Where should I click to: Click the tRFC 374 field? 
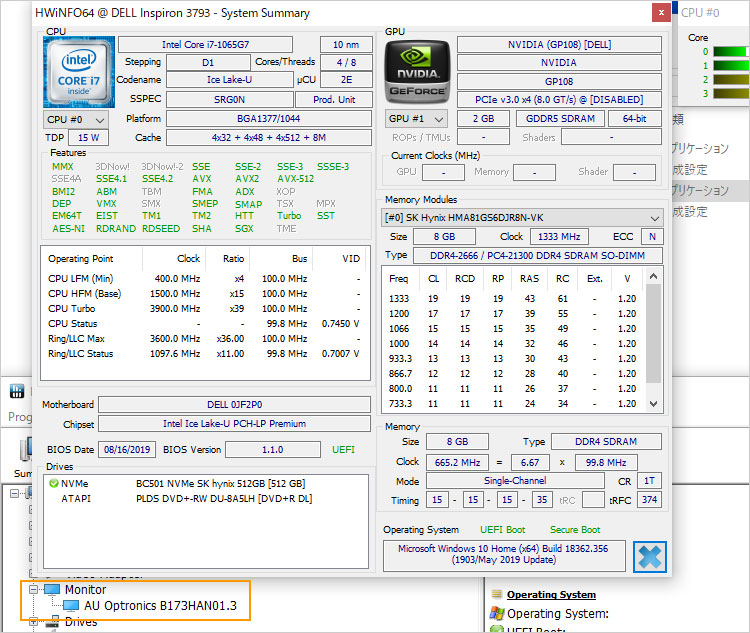pyautogui.click(x=649, y=500)
